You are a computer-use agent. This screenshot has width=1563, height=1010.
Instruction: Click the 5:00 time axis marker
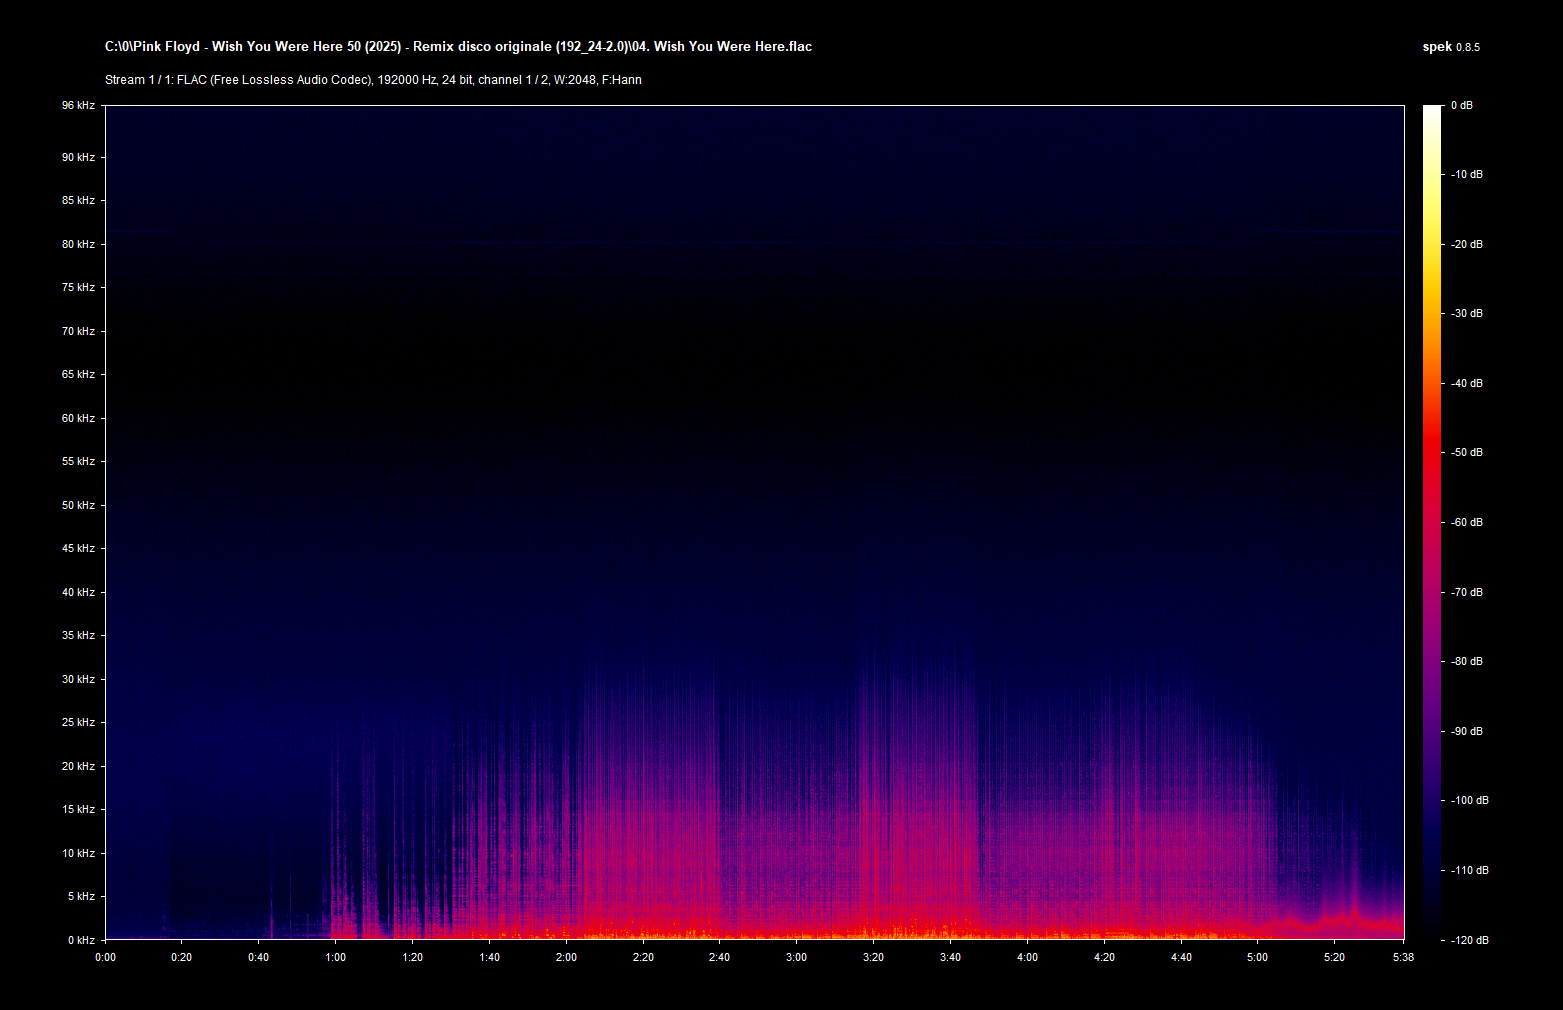coord(1257,957)
